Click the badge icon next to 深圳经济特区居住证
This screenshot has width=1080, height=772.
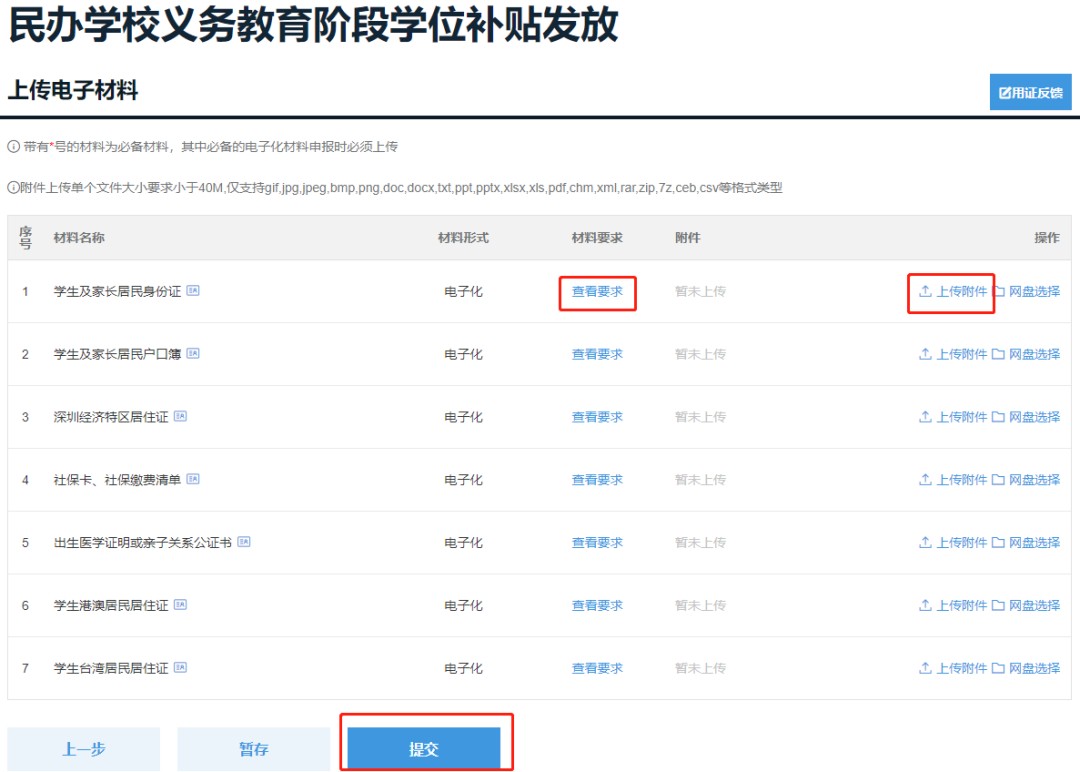pos(180,416)
